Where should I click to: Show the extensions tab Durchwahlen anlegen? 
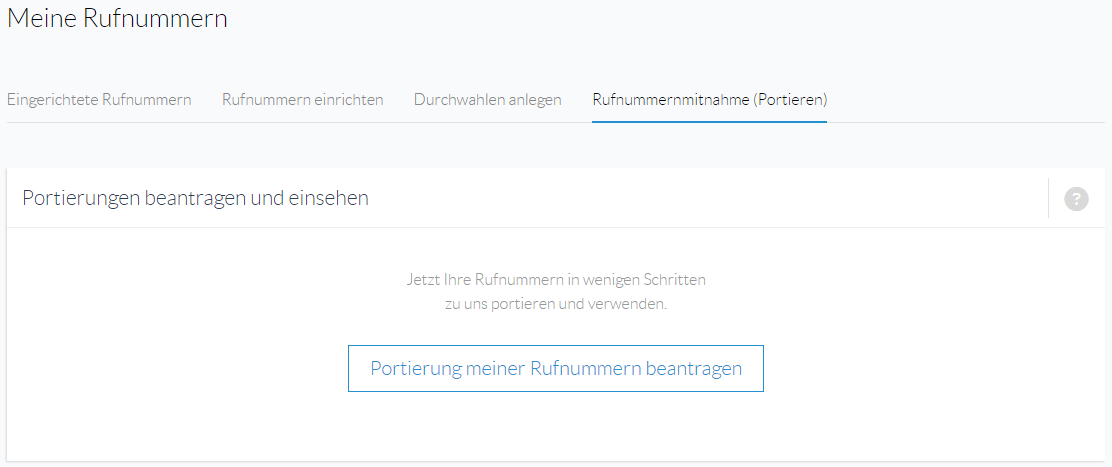pyautogui.click(x=488, y=99)
